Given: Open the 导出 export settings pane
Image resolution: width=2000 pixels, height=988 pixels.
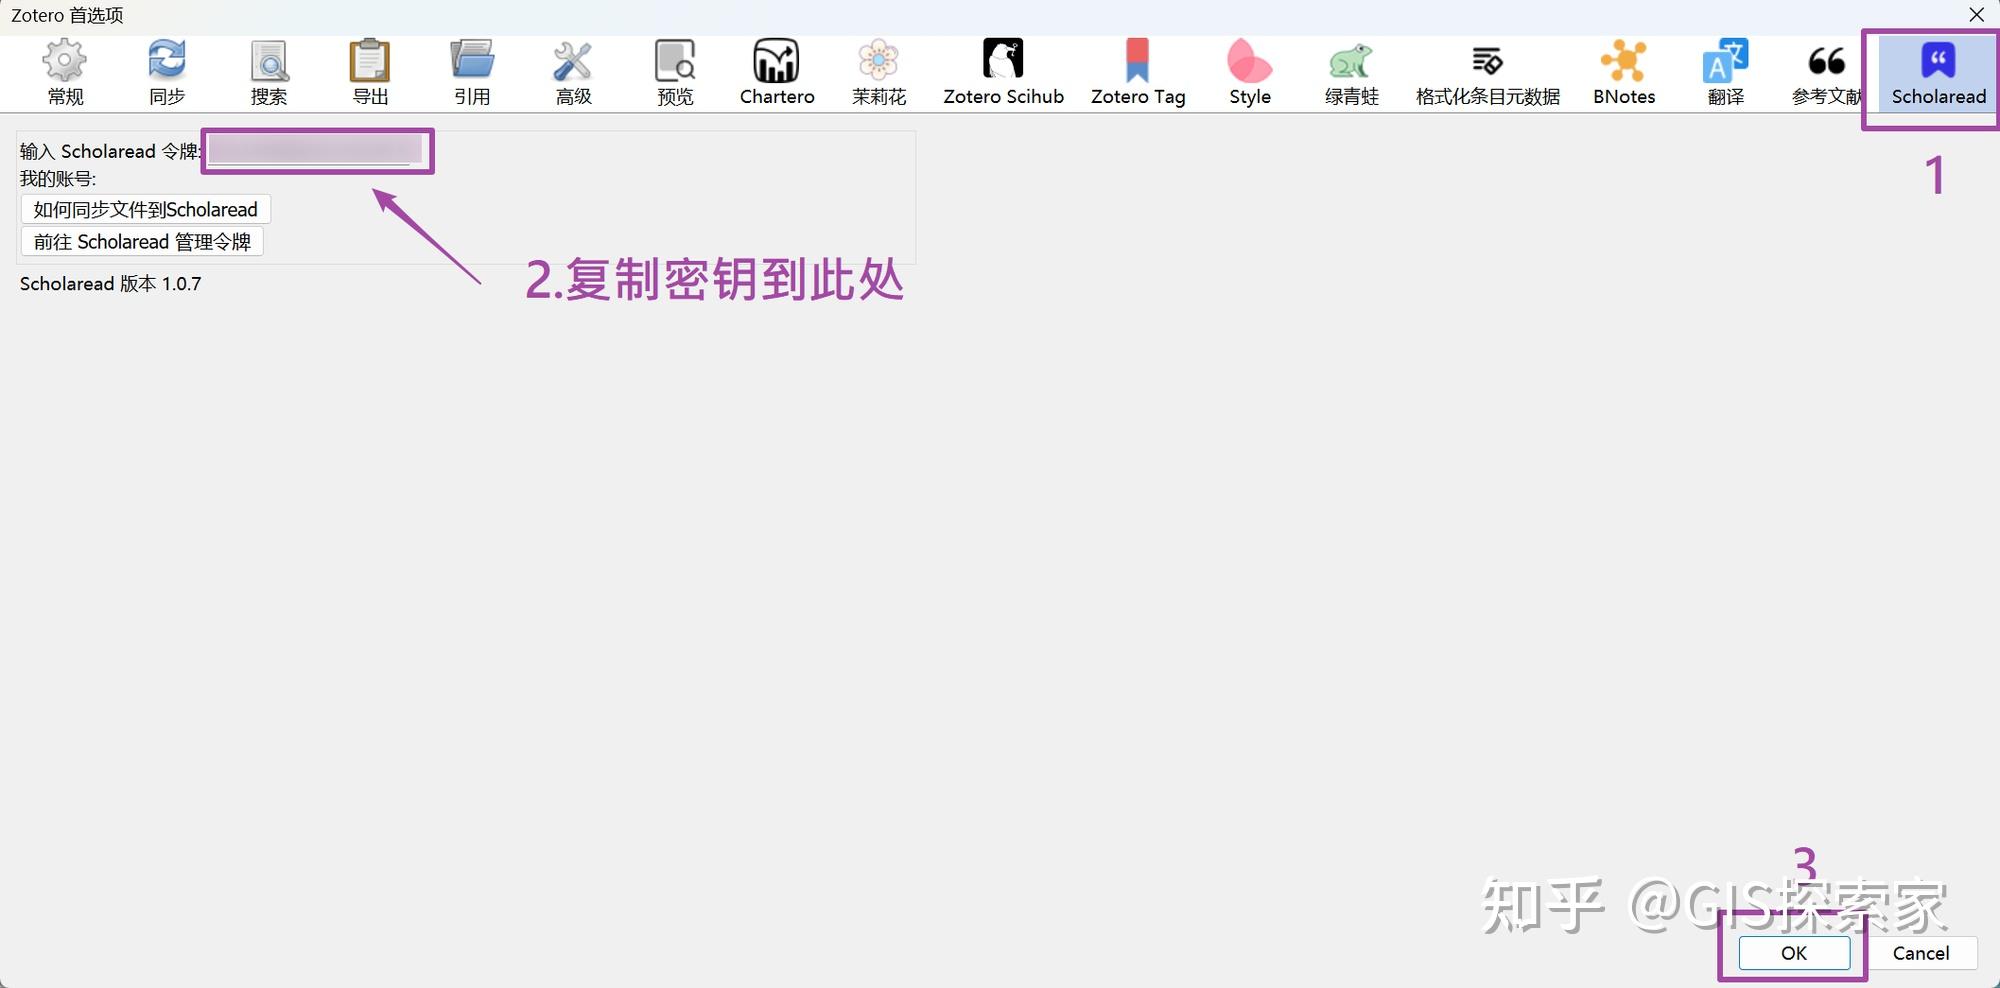Looking at the screenshot, I should (370, 70).
